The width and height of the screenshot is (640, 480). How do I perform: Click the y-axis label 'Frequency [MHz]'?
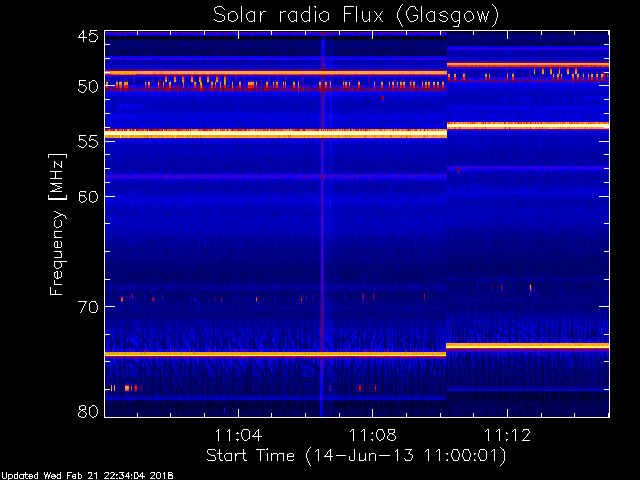coord(57,224)
